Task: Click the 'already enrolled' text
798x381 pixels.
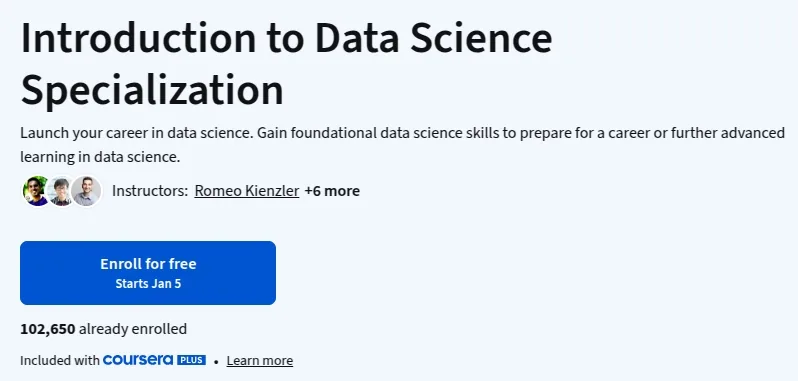Action: (x=133, y=329)
